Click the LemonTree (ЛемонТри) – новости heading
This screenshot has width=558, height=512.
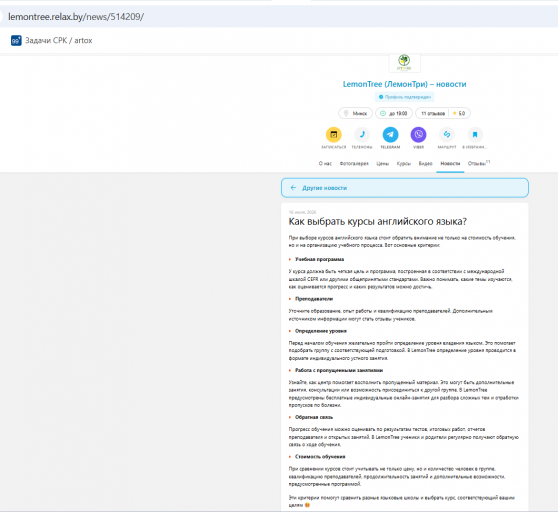click(x=404, y=84)
